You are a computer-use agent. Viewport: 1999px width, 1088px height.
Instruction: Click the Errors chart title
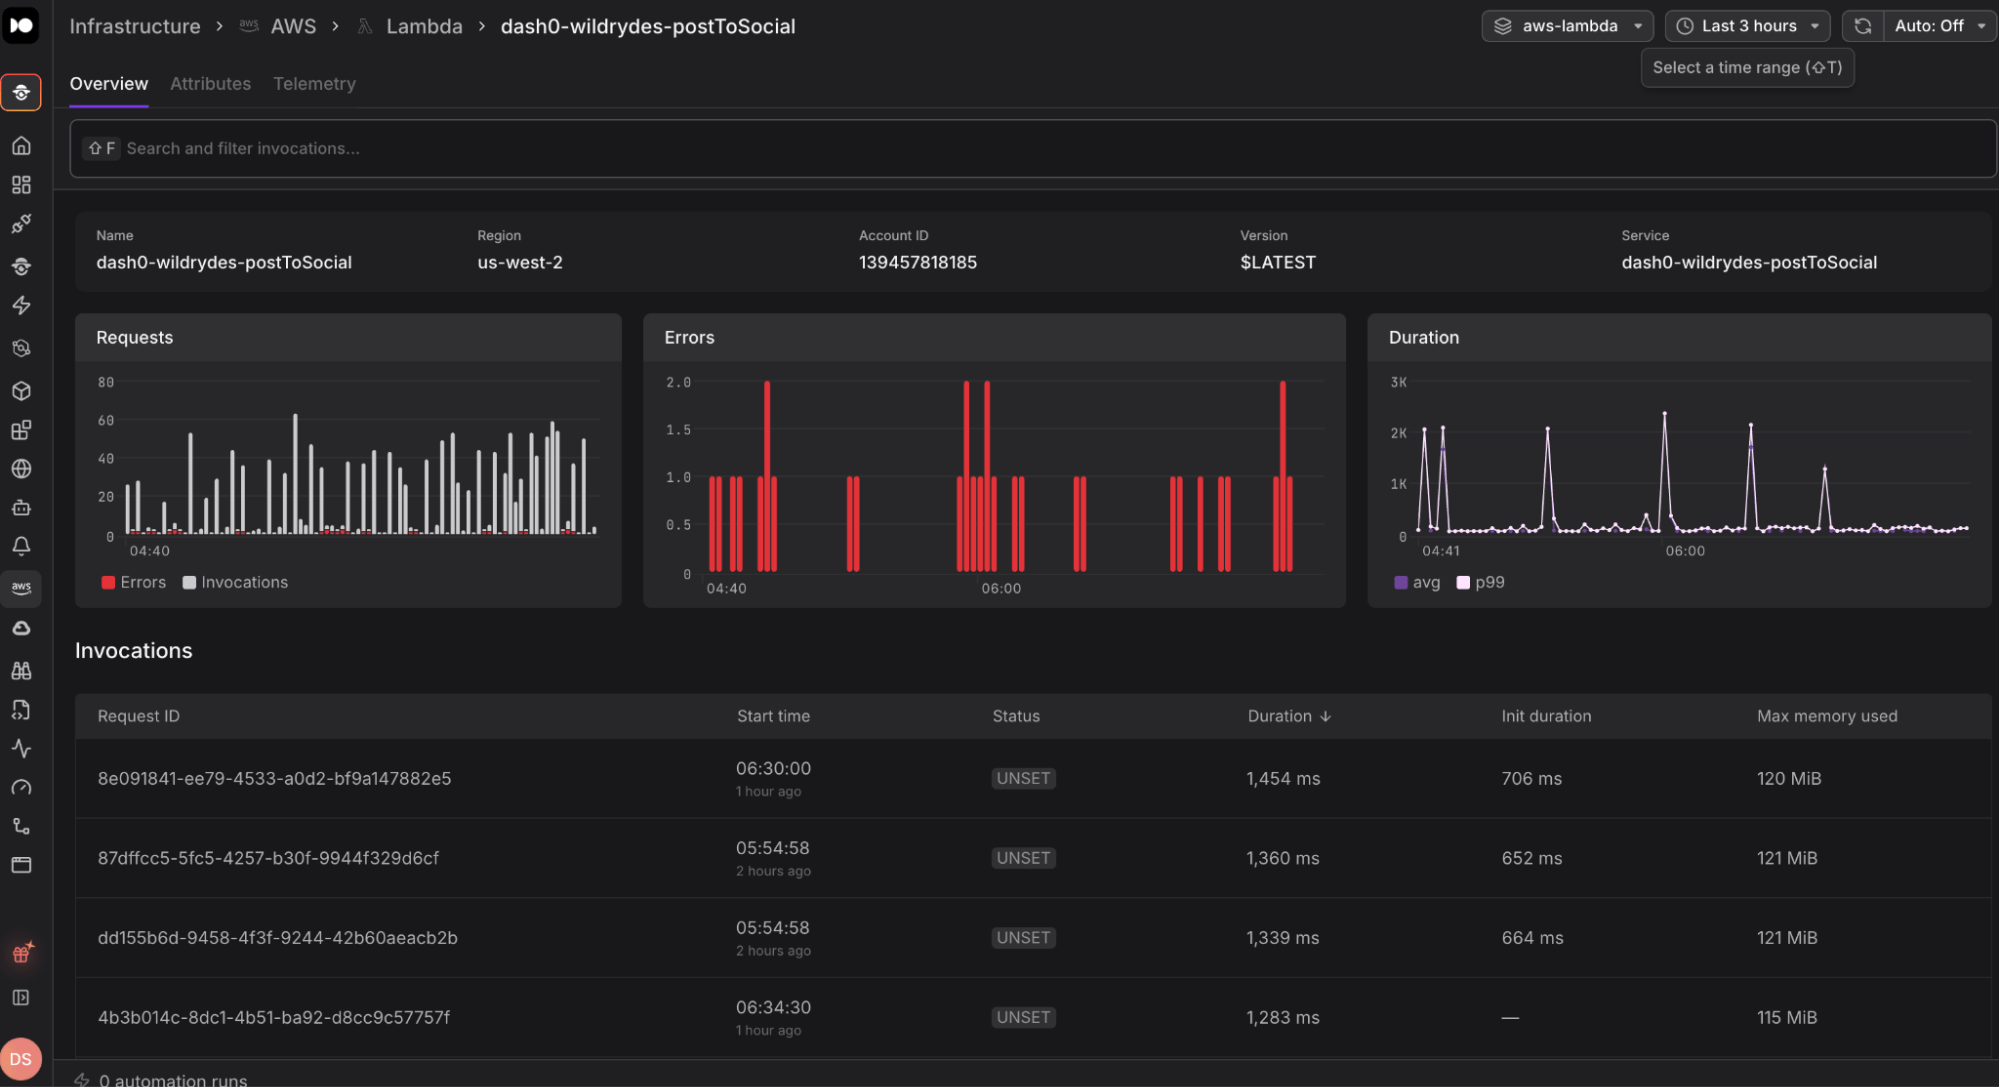[x=689, y=338]
